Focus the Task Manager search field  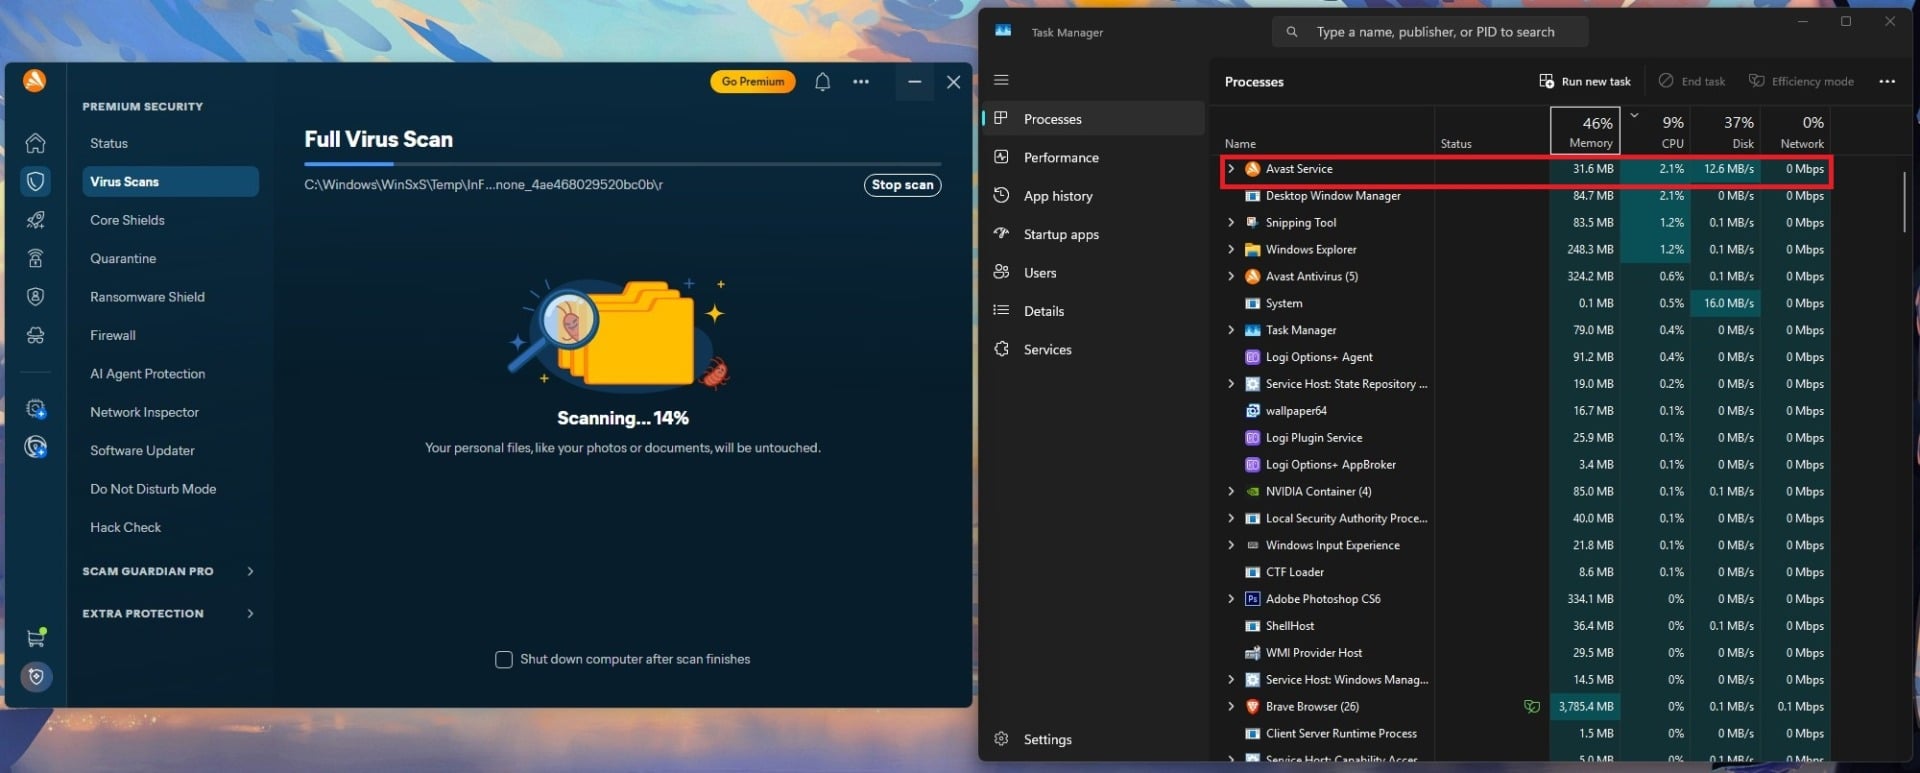pyautogui.click(x=1430, y=32)
